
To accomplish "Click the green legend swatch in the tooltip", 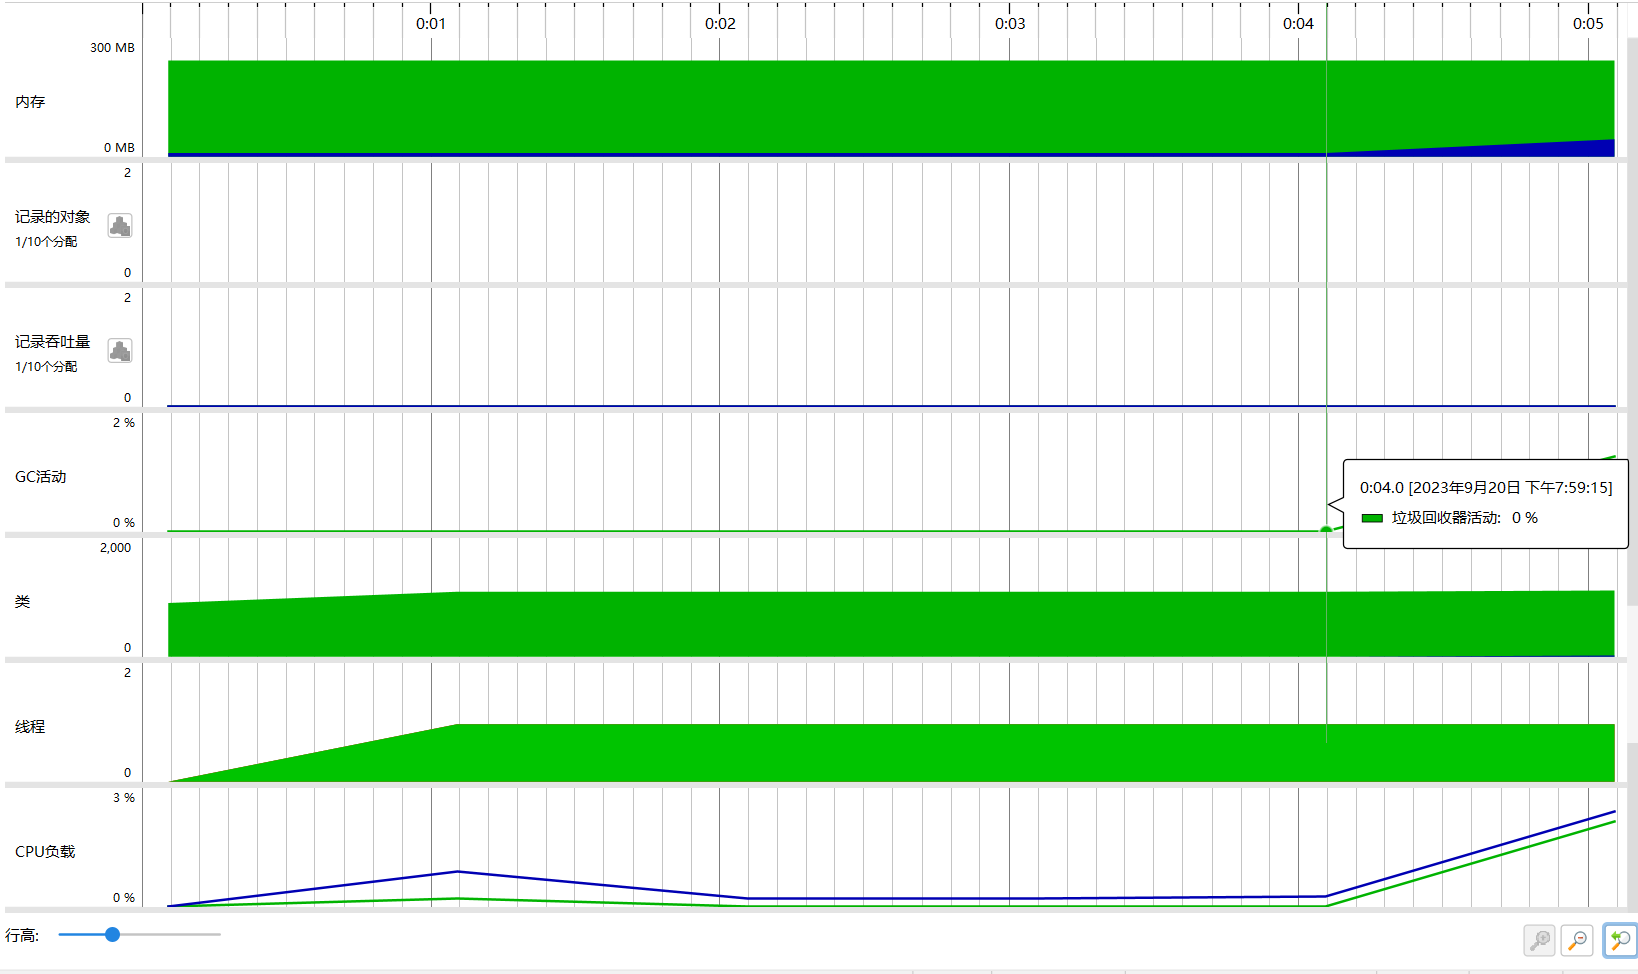I will [1372, 518].
